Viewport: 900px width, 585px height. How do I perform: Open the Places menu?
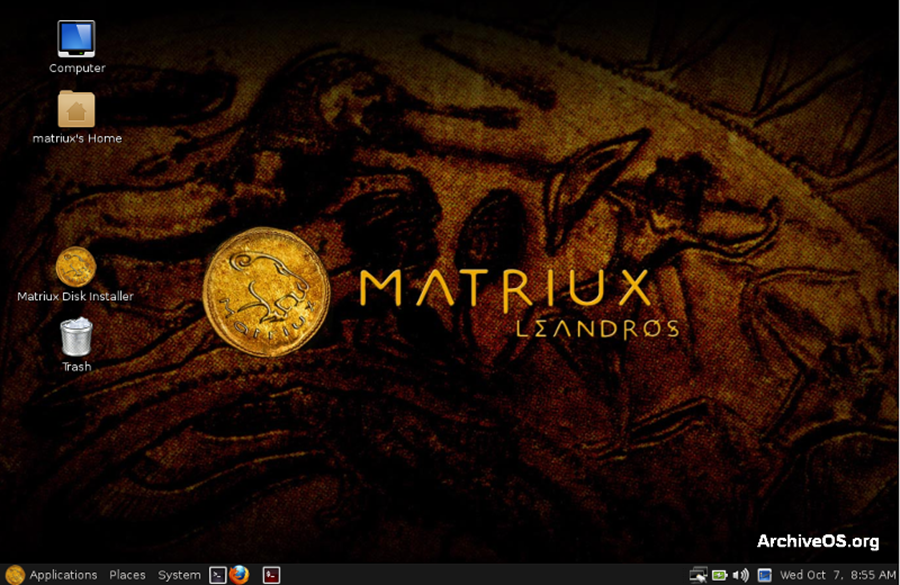coord(127,575)
